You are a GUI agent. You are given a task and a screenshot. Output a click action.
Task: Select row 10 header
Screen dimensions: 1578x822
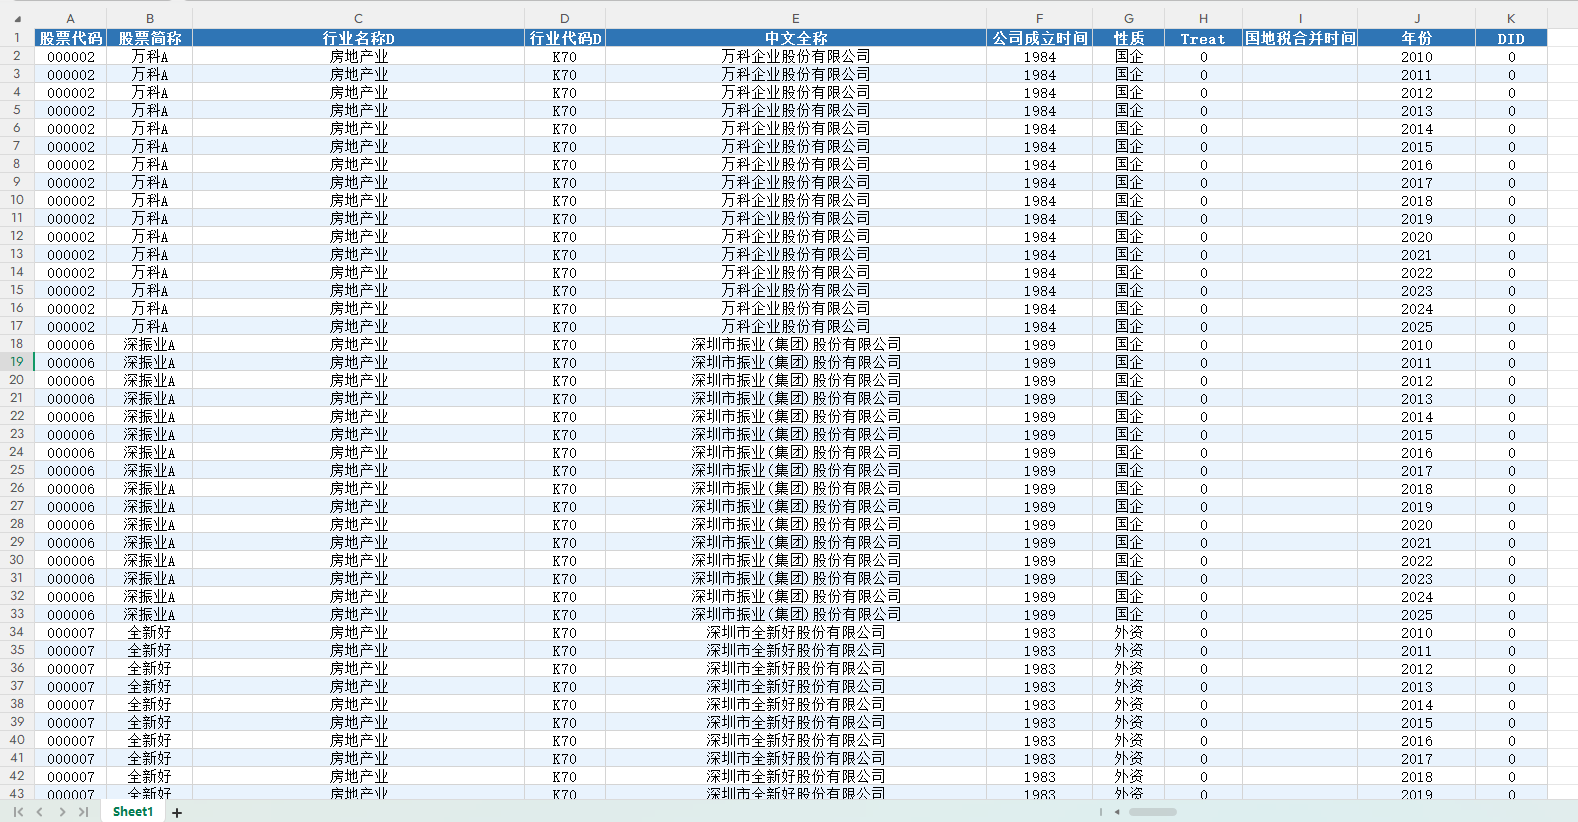(17, 200)
